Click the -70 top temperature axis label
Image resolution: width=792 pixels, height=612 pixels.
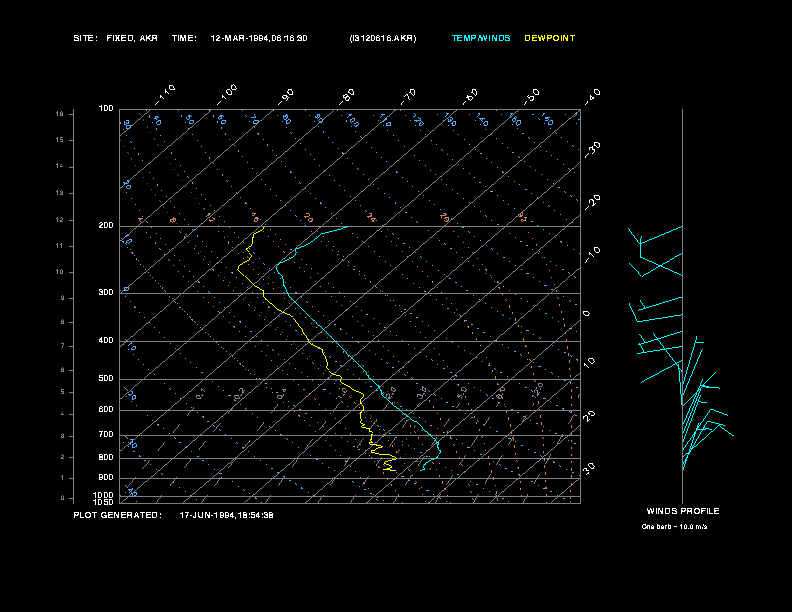[x=409, y=97]
